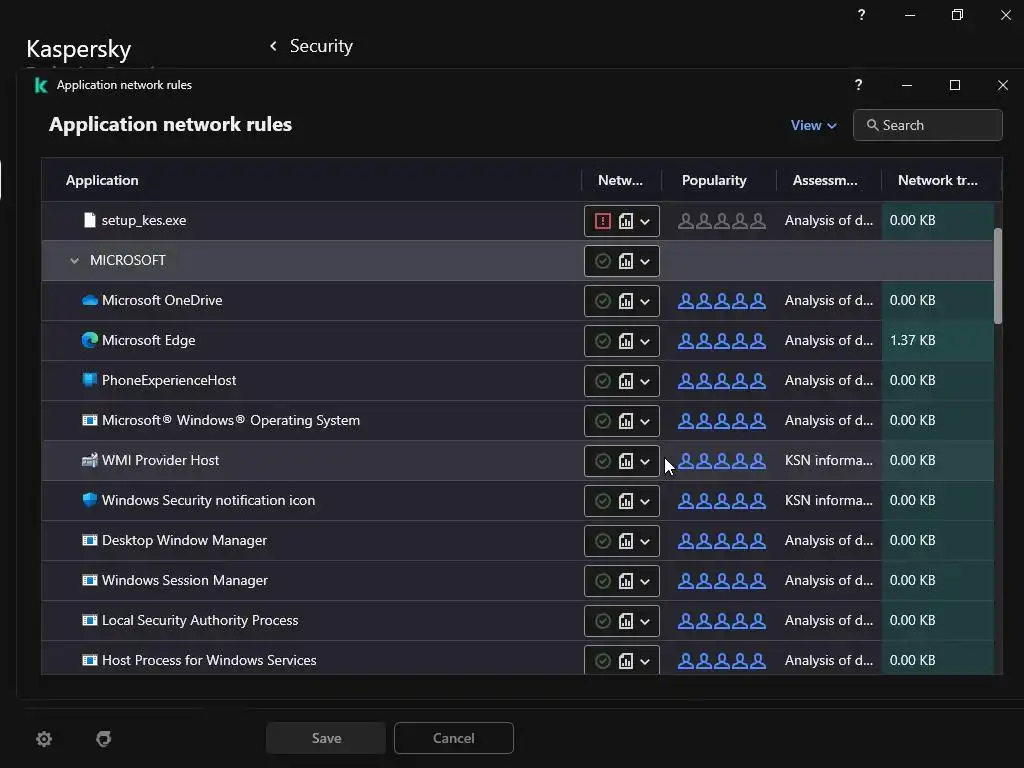
Task: Click the Microsoft OneDrive cloud icon
Action: click(x=90, y=300)
